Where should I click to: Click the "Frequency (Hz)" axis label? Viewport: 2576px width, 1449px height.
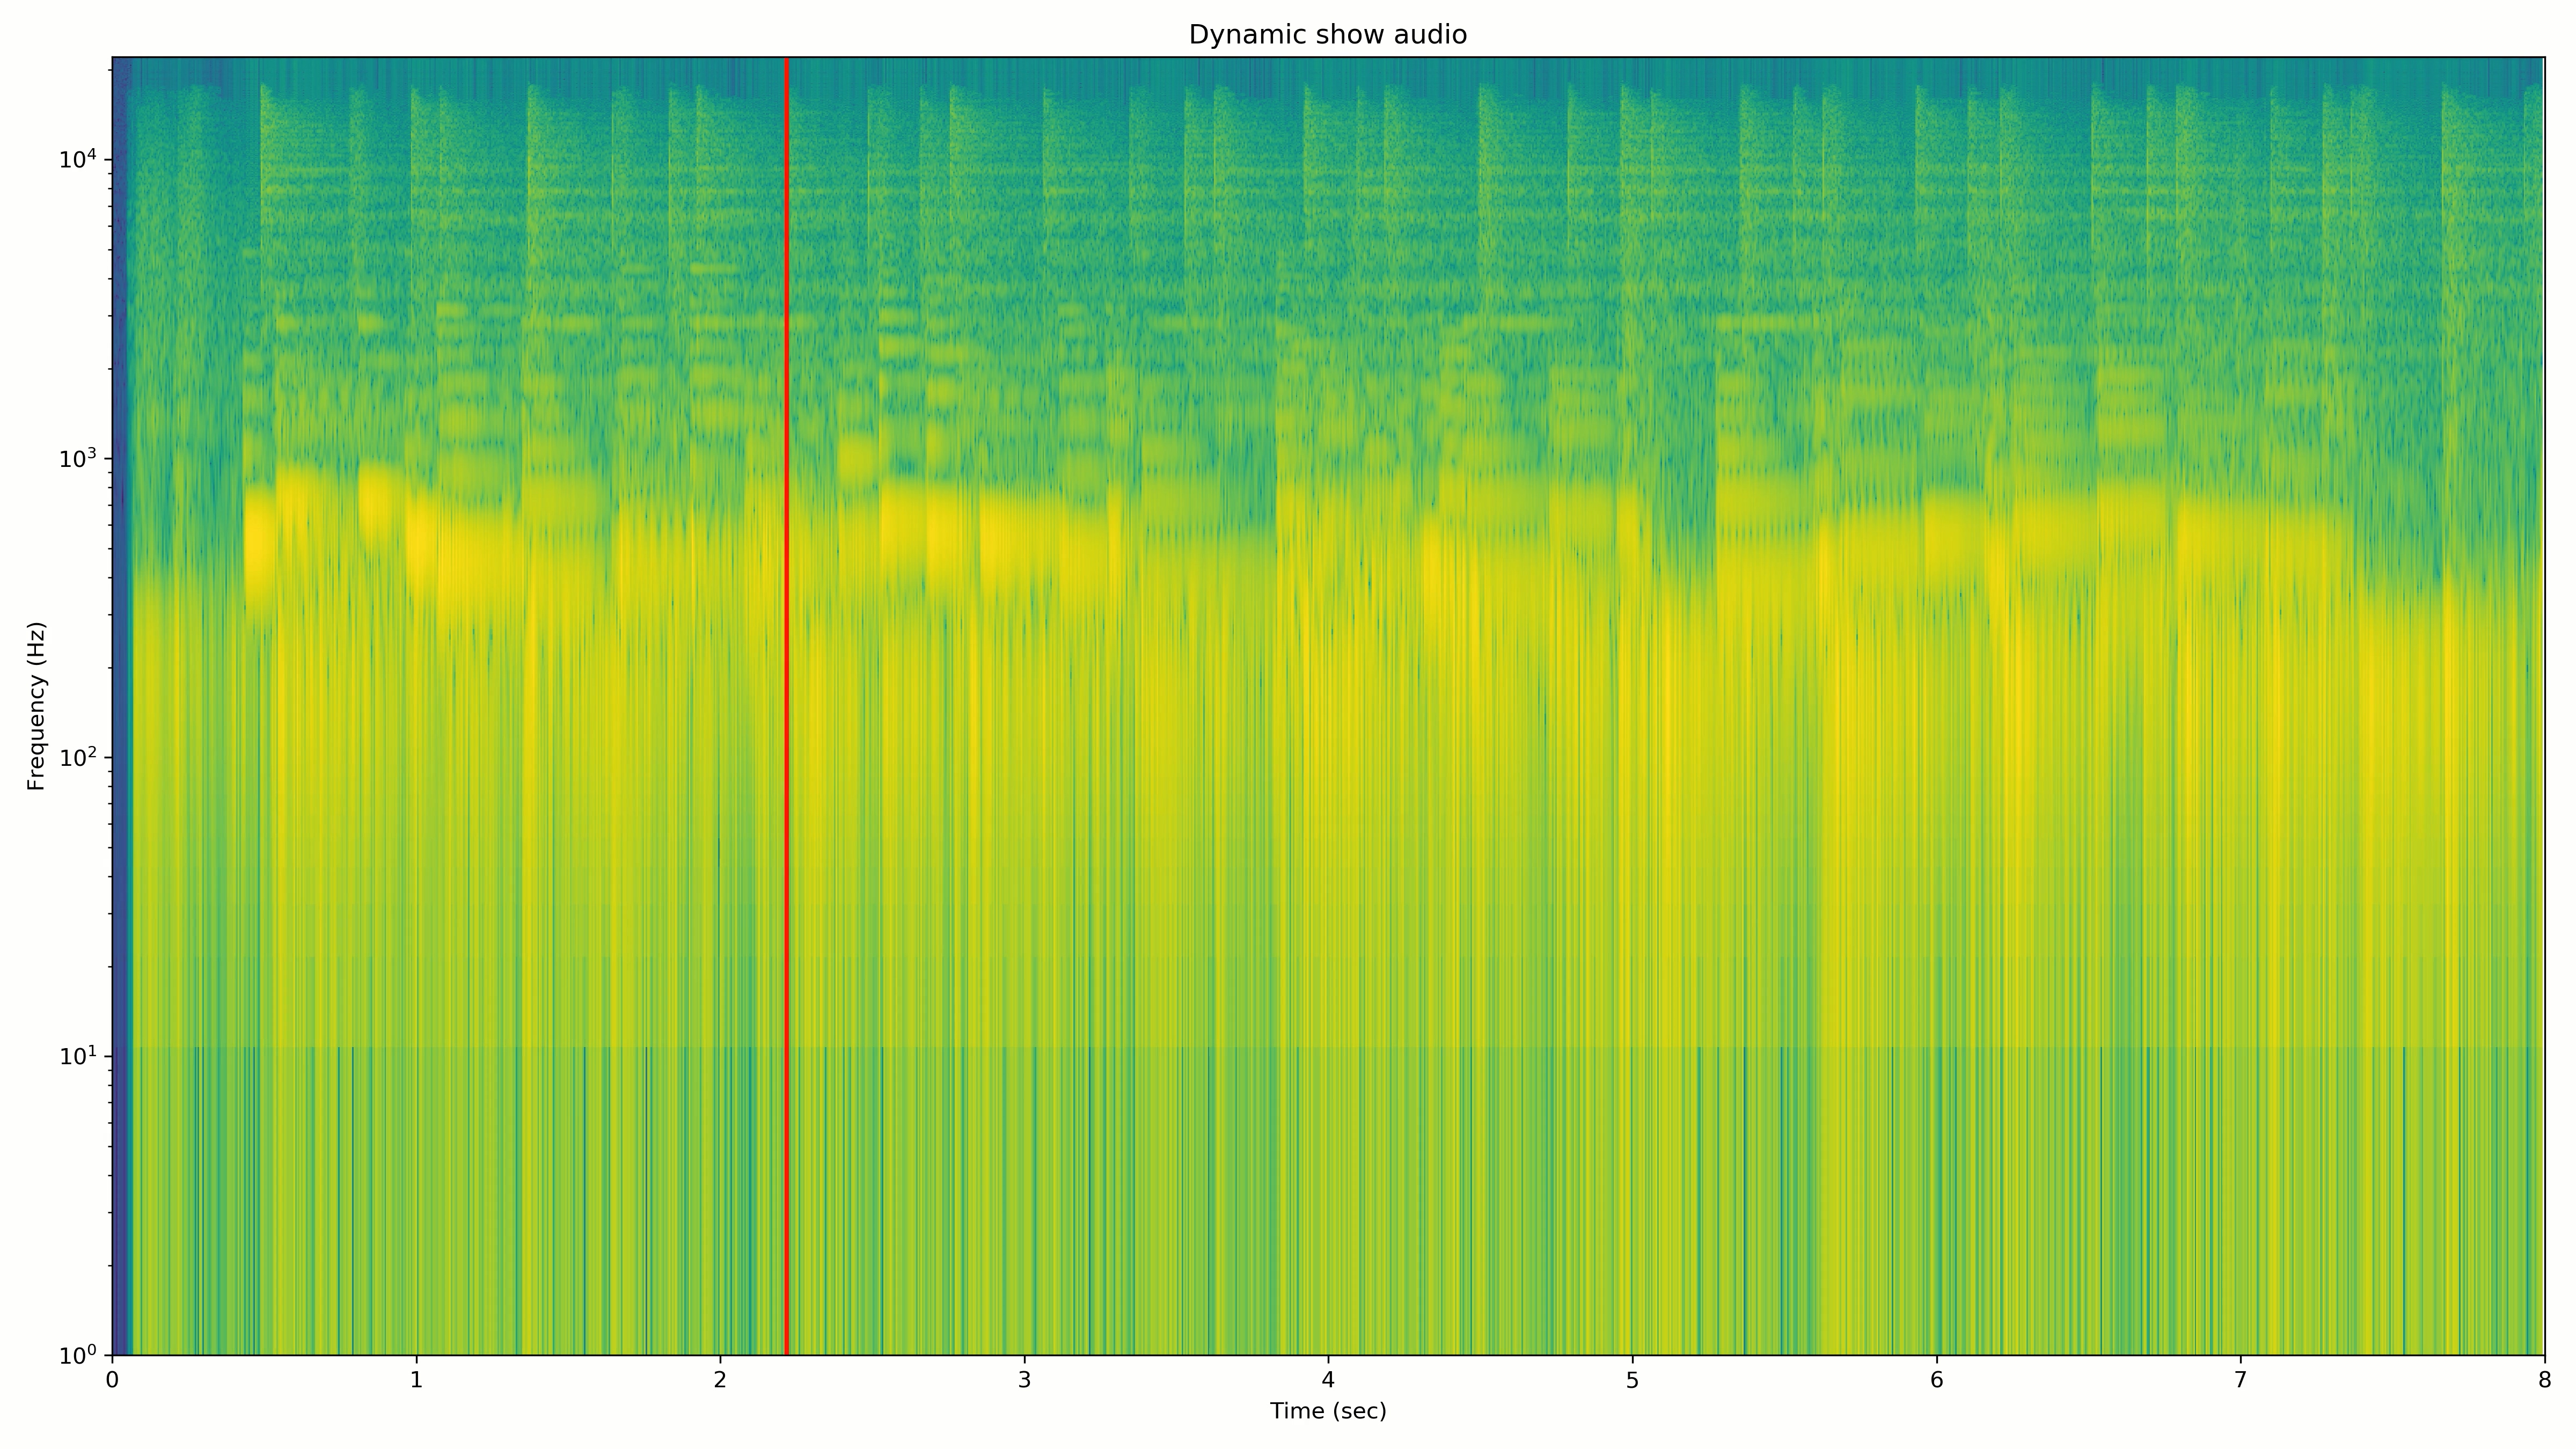click(x=37, y=706)
